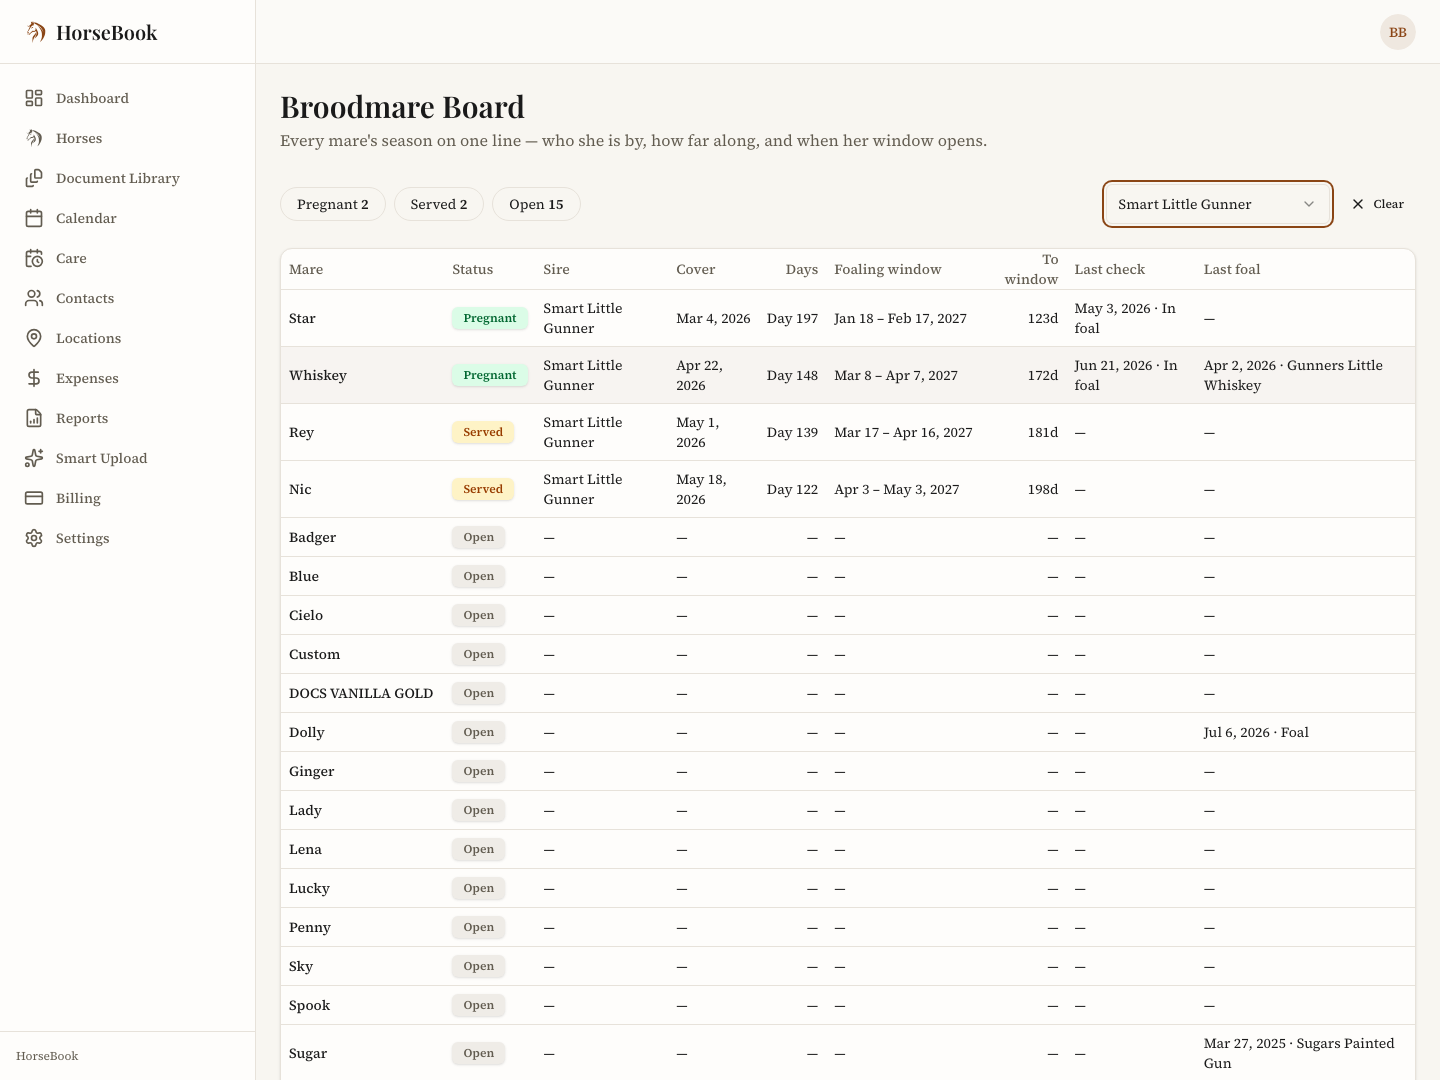
Task: Click Served status badge for Rey
Action: pyautogui.click(x=483, y=432)
